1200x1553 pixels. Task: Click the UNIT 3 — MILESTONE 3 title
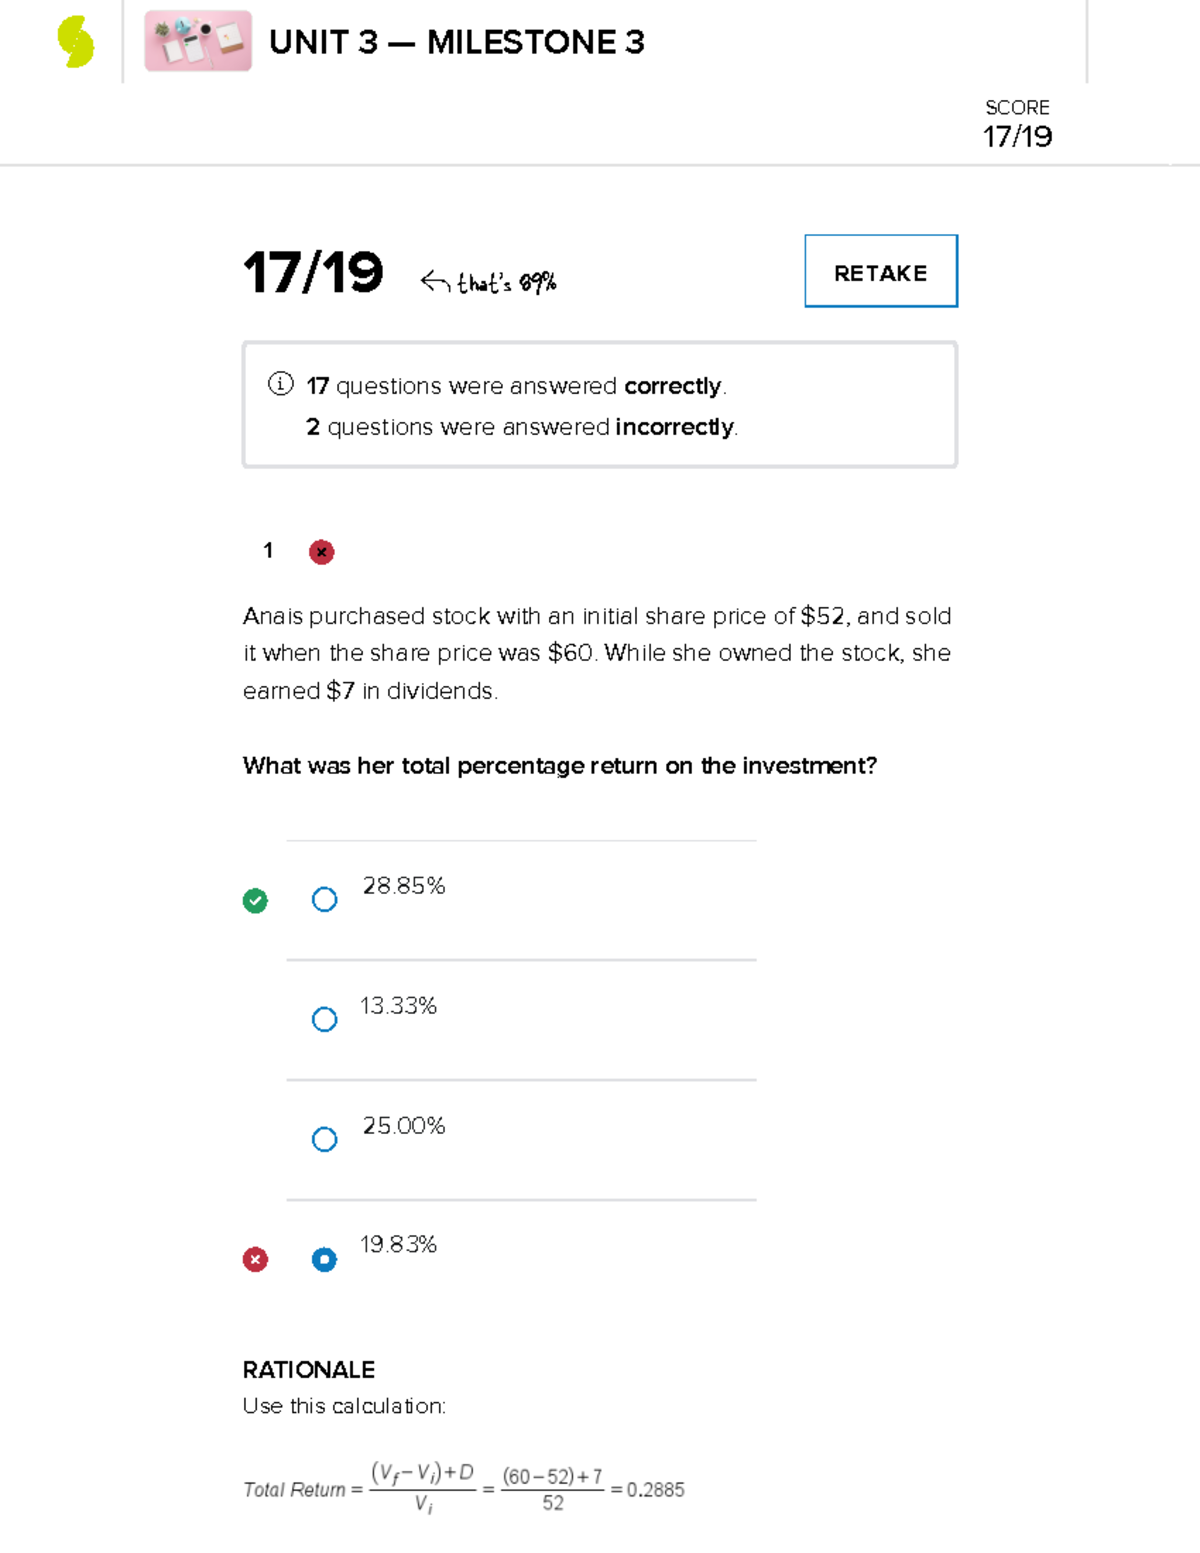pyautogui.click(x=457, y=42)
